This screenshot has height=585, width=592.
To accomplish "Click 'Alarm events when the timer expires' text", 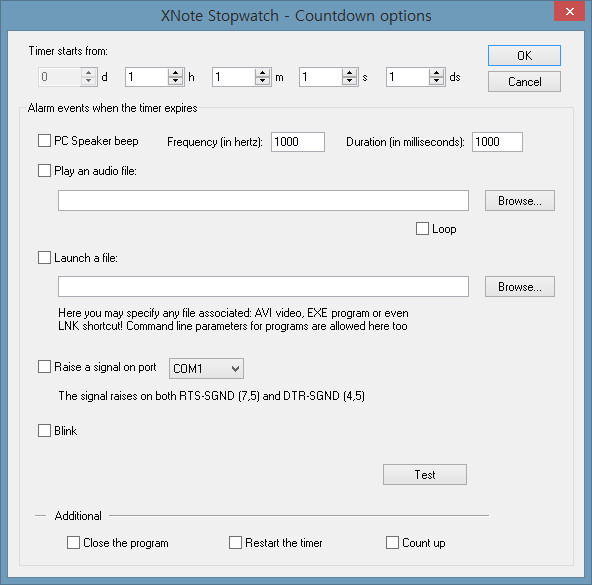I will [113, 108].
